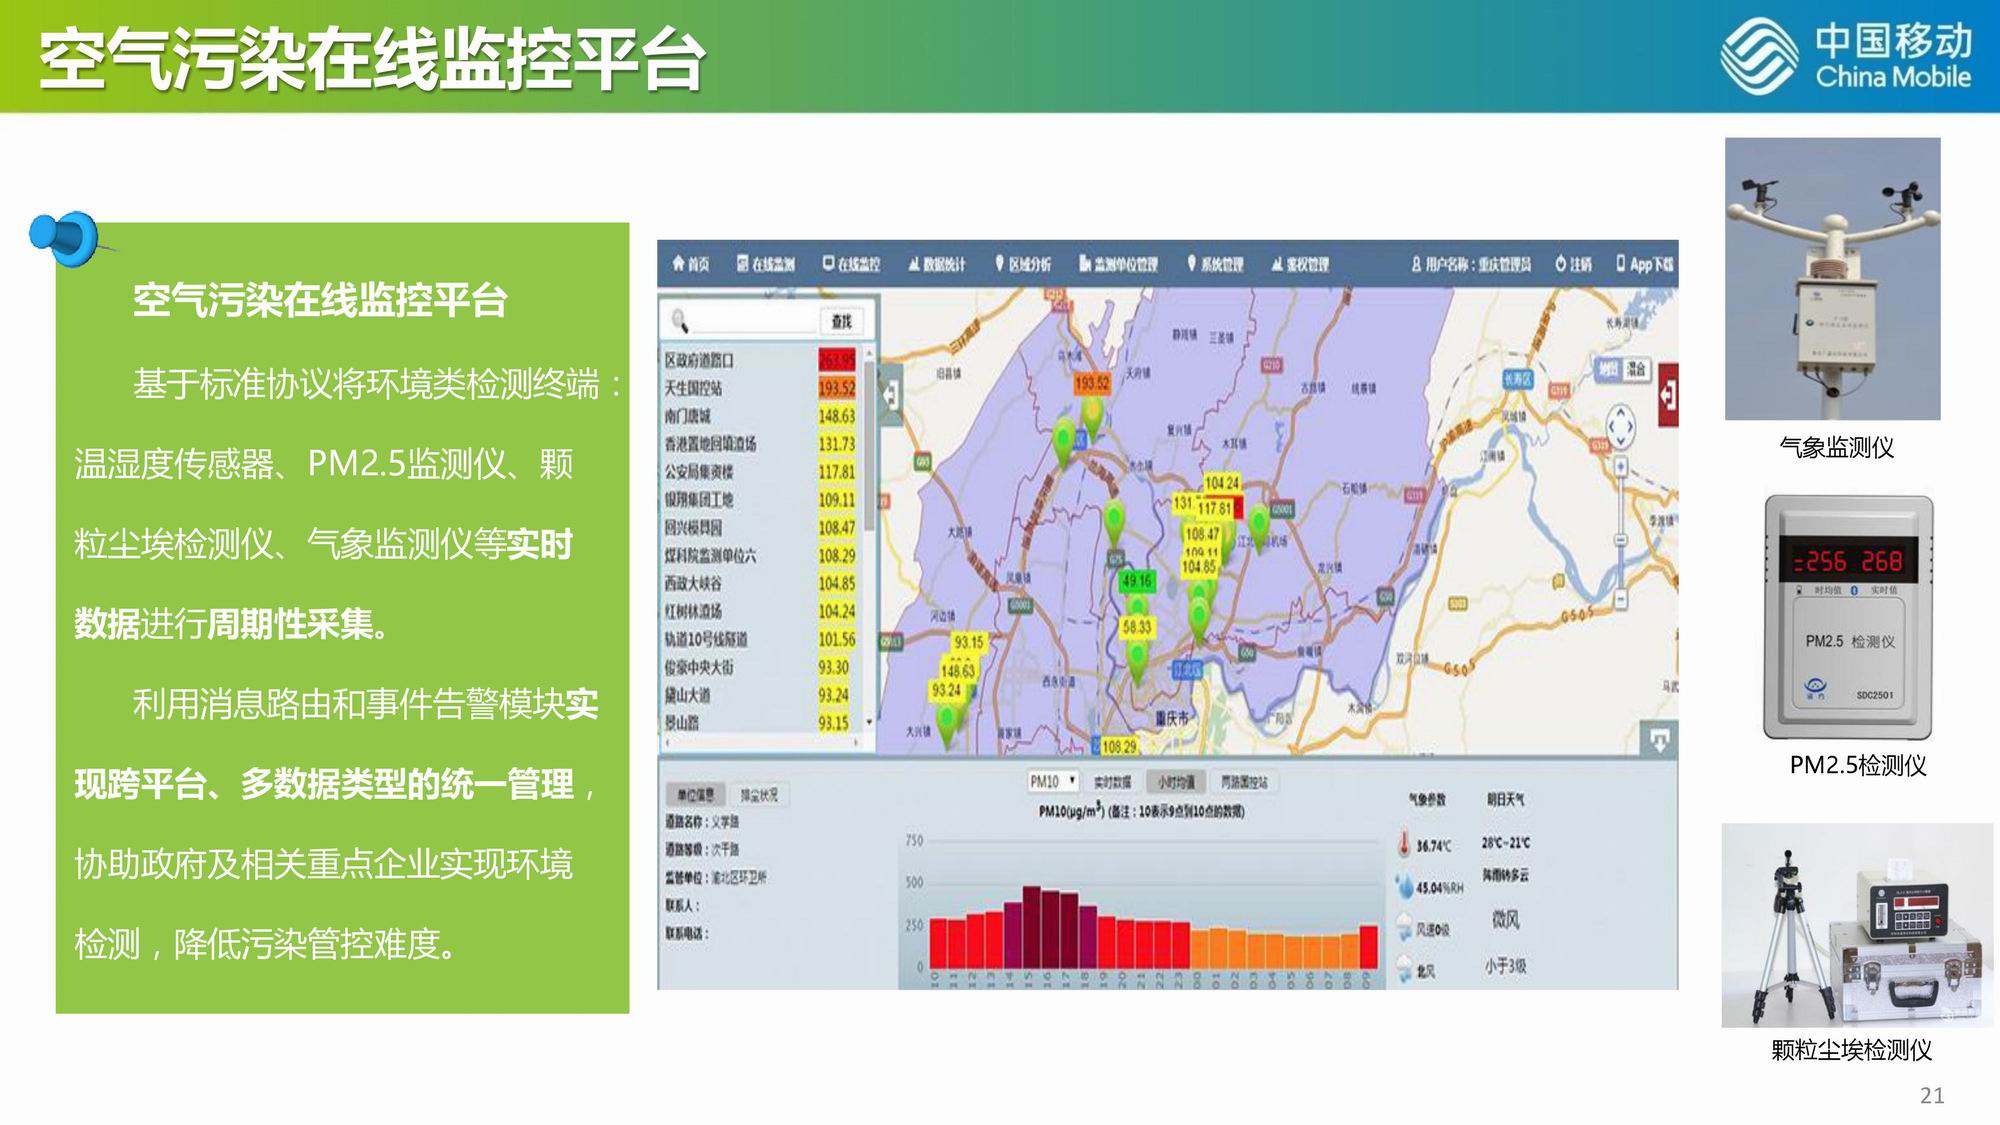Click the 首页 home icon in navbar
The width and height of the screenshot is (2000, 1125).
coord(679,263)
